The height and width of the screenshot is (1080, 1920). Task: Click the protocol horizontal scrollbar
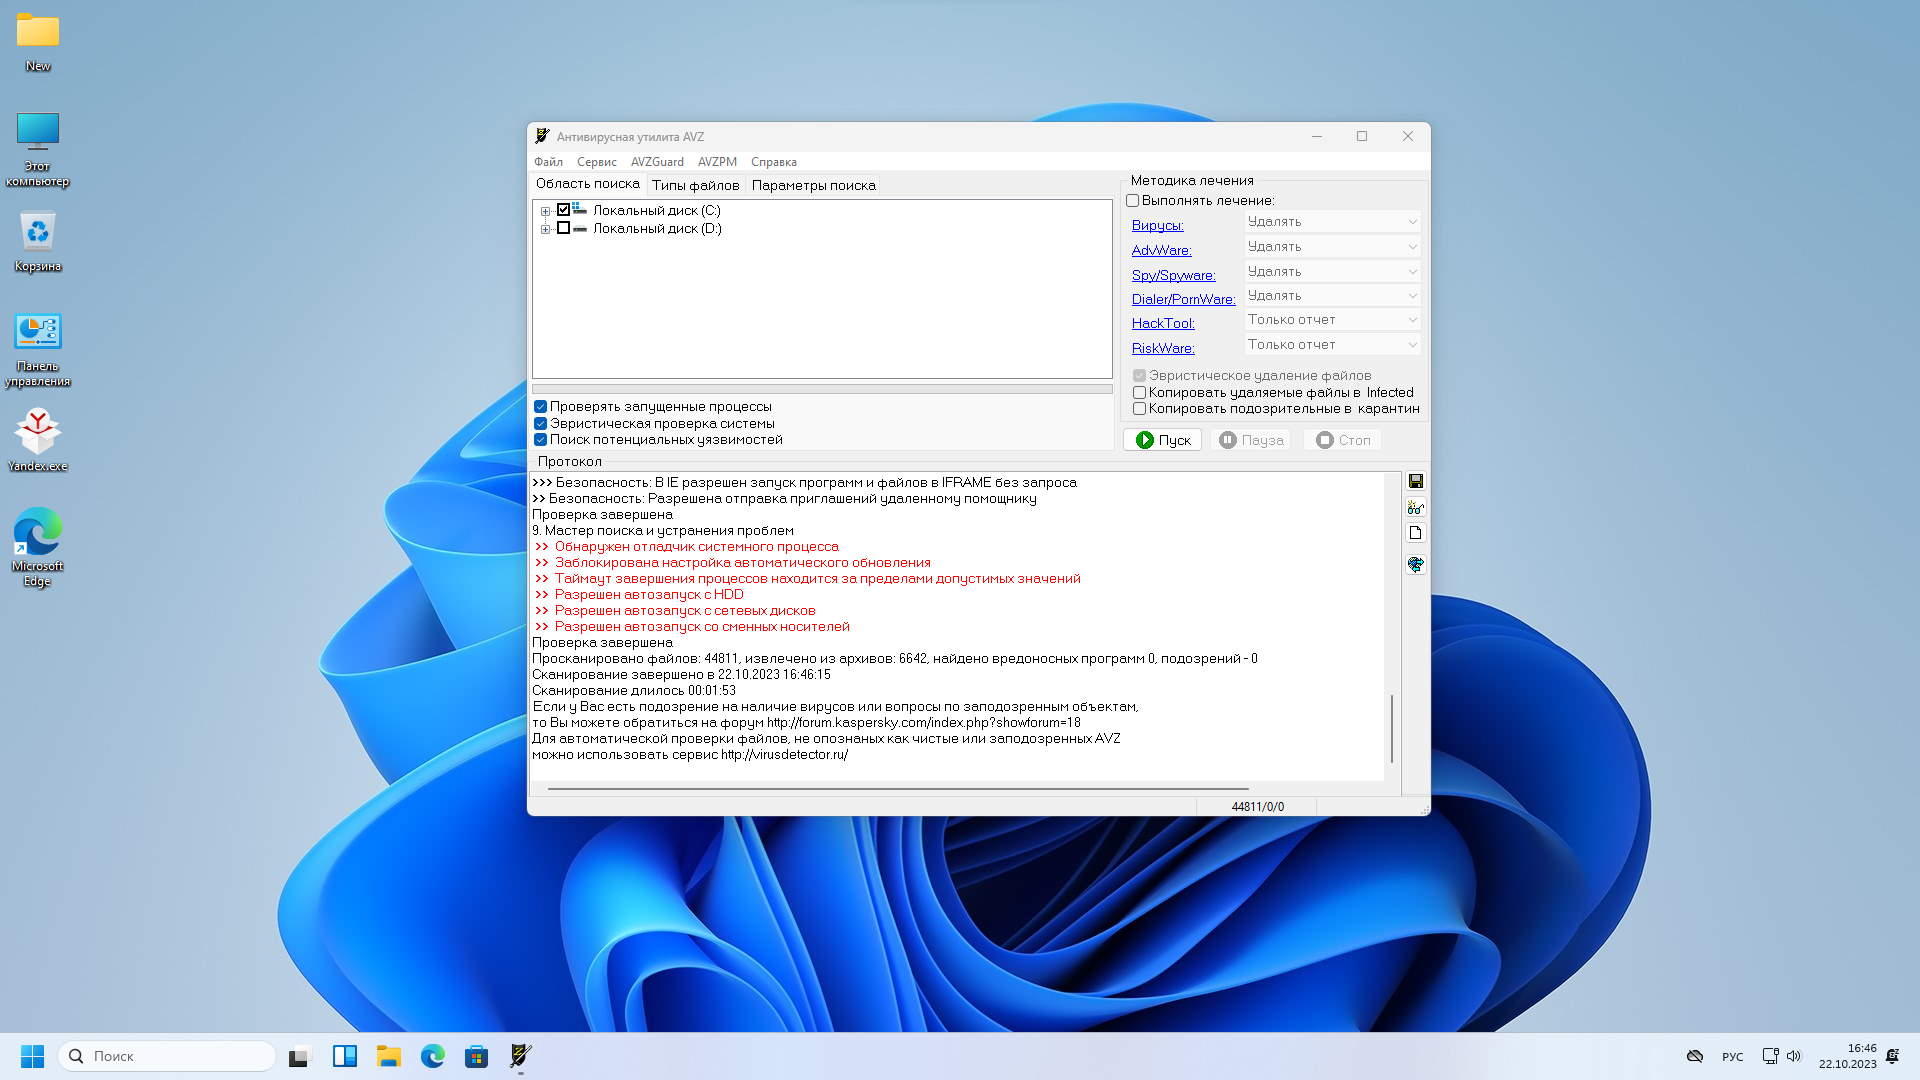click(x=897, y=789)
